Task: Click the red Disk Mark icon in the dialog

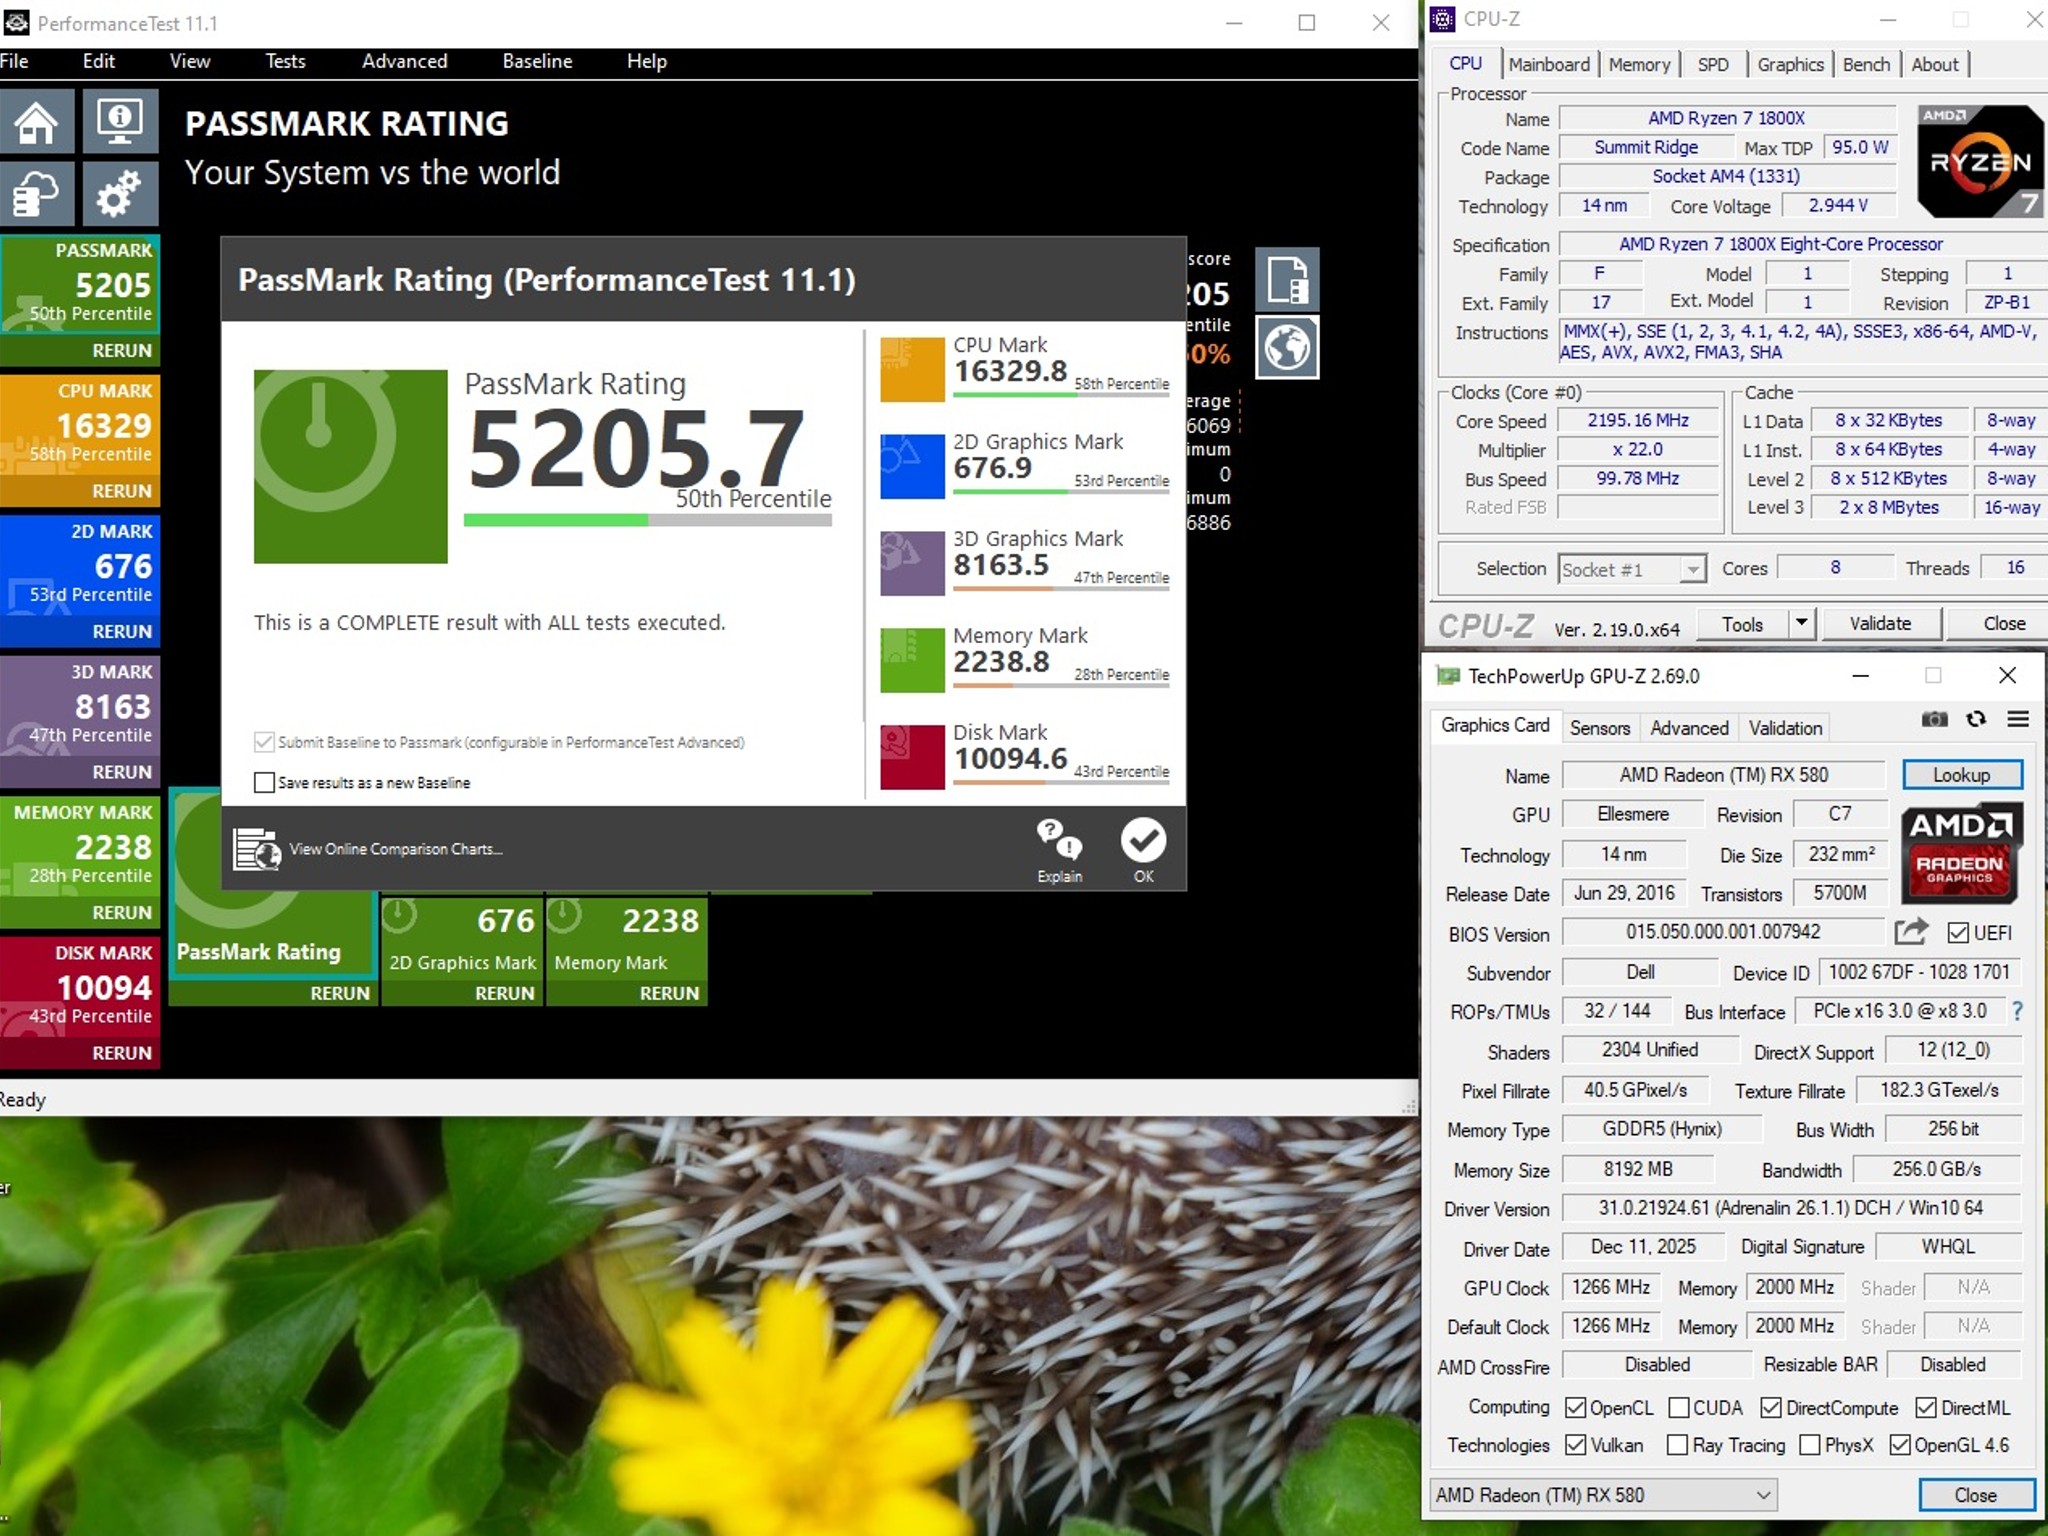Action: 912,757
